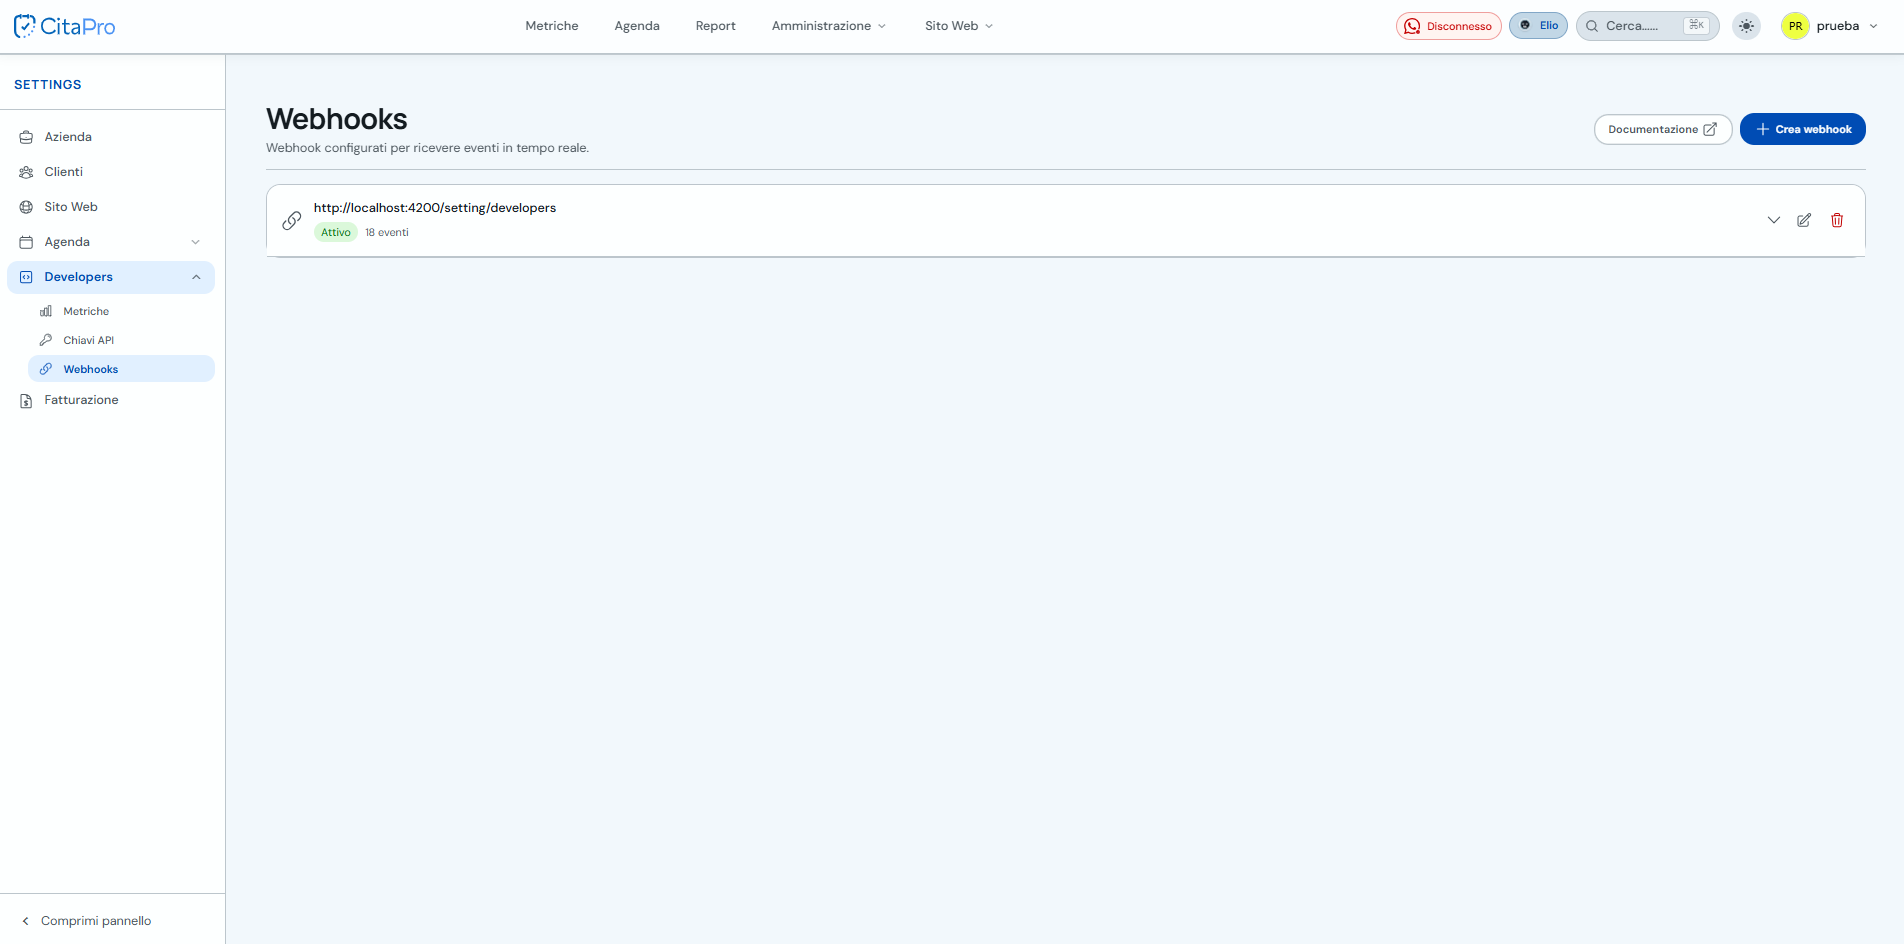The width and height of the screenshot is (1904, 944).
Task: Open the Developers Metriche submenu item
Action: (121, 311)
